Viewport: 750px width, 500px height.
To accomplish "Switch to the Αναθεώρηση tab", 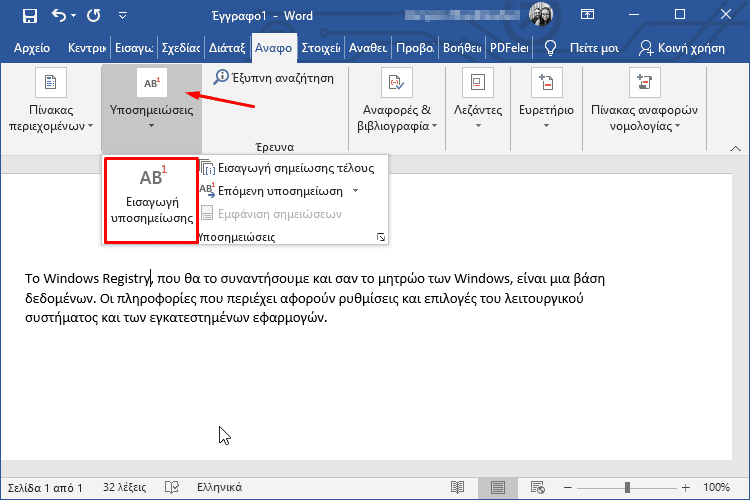I will click(368, 48).
